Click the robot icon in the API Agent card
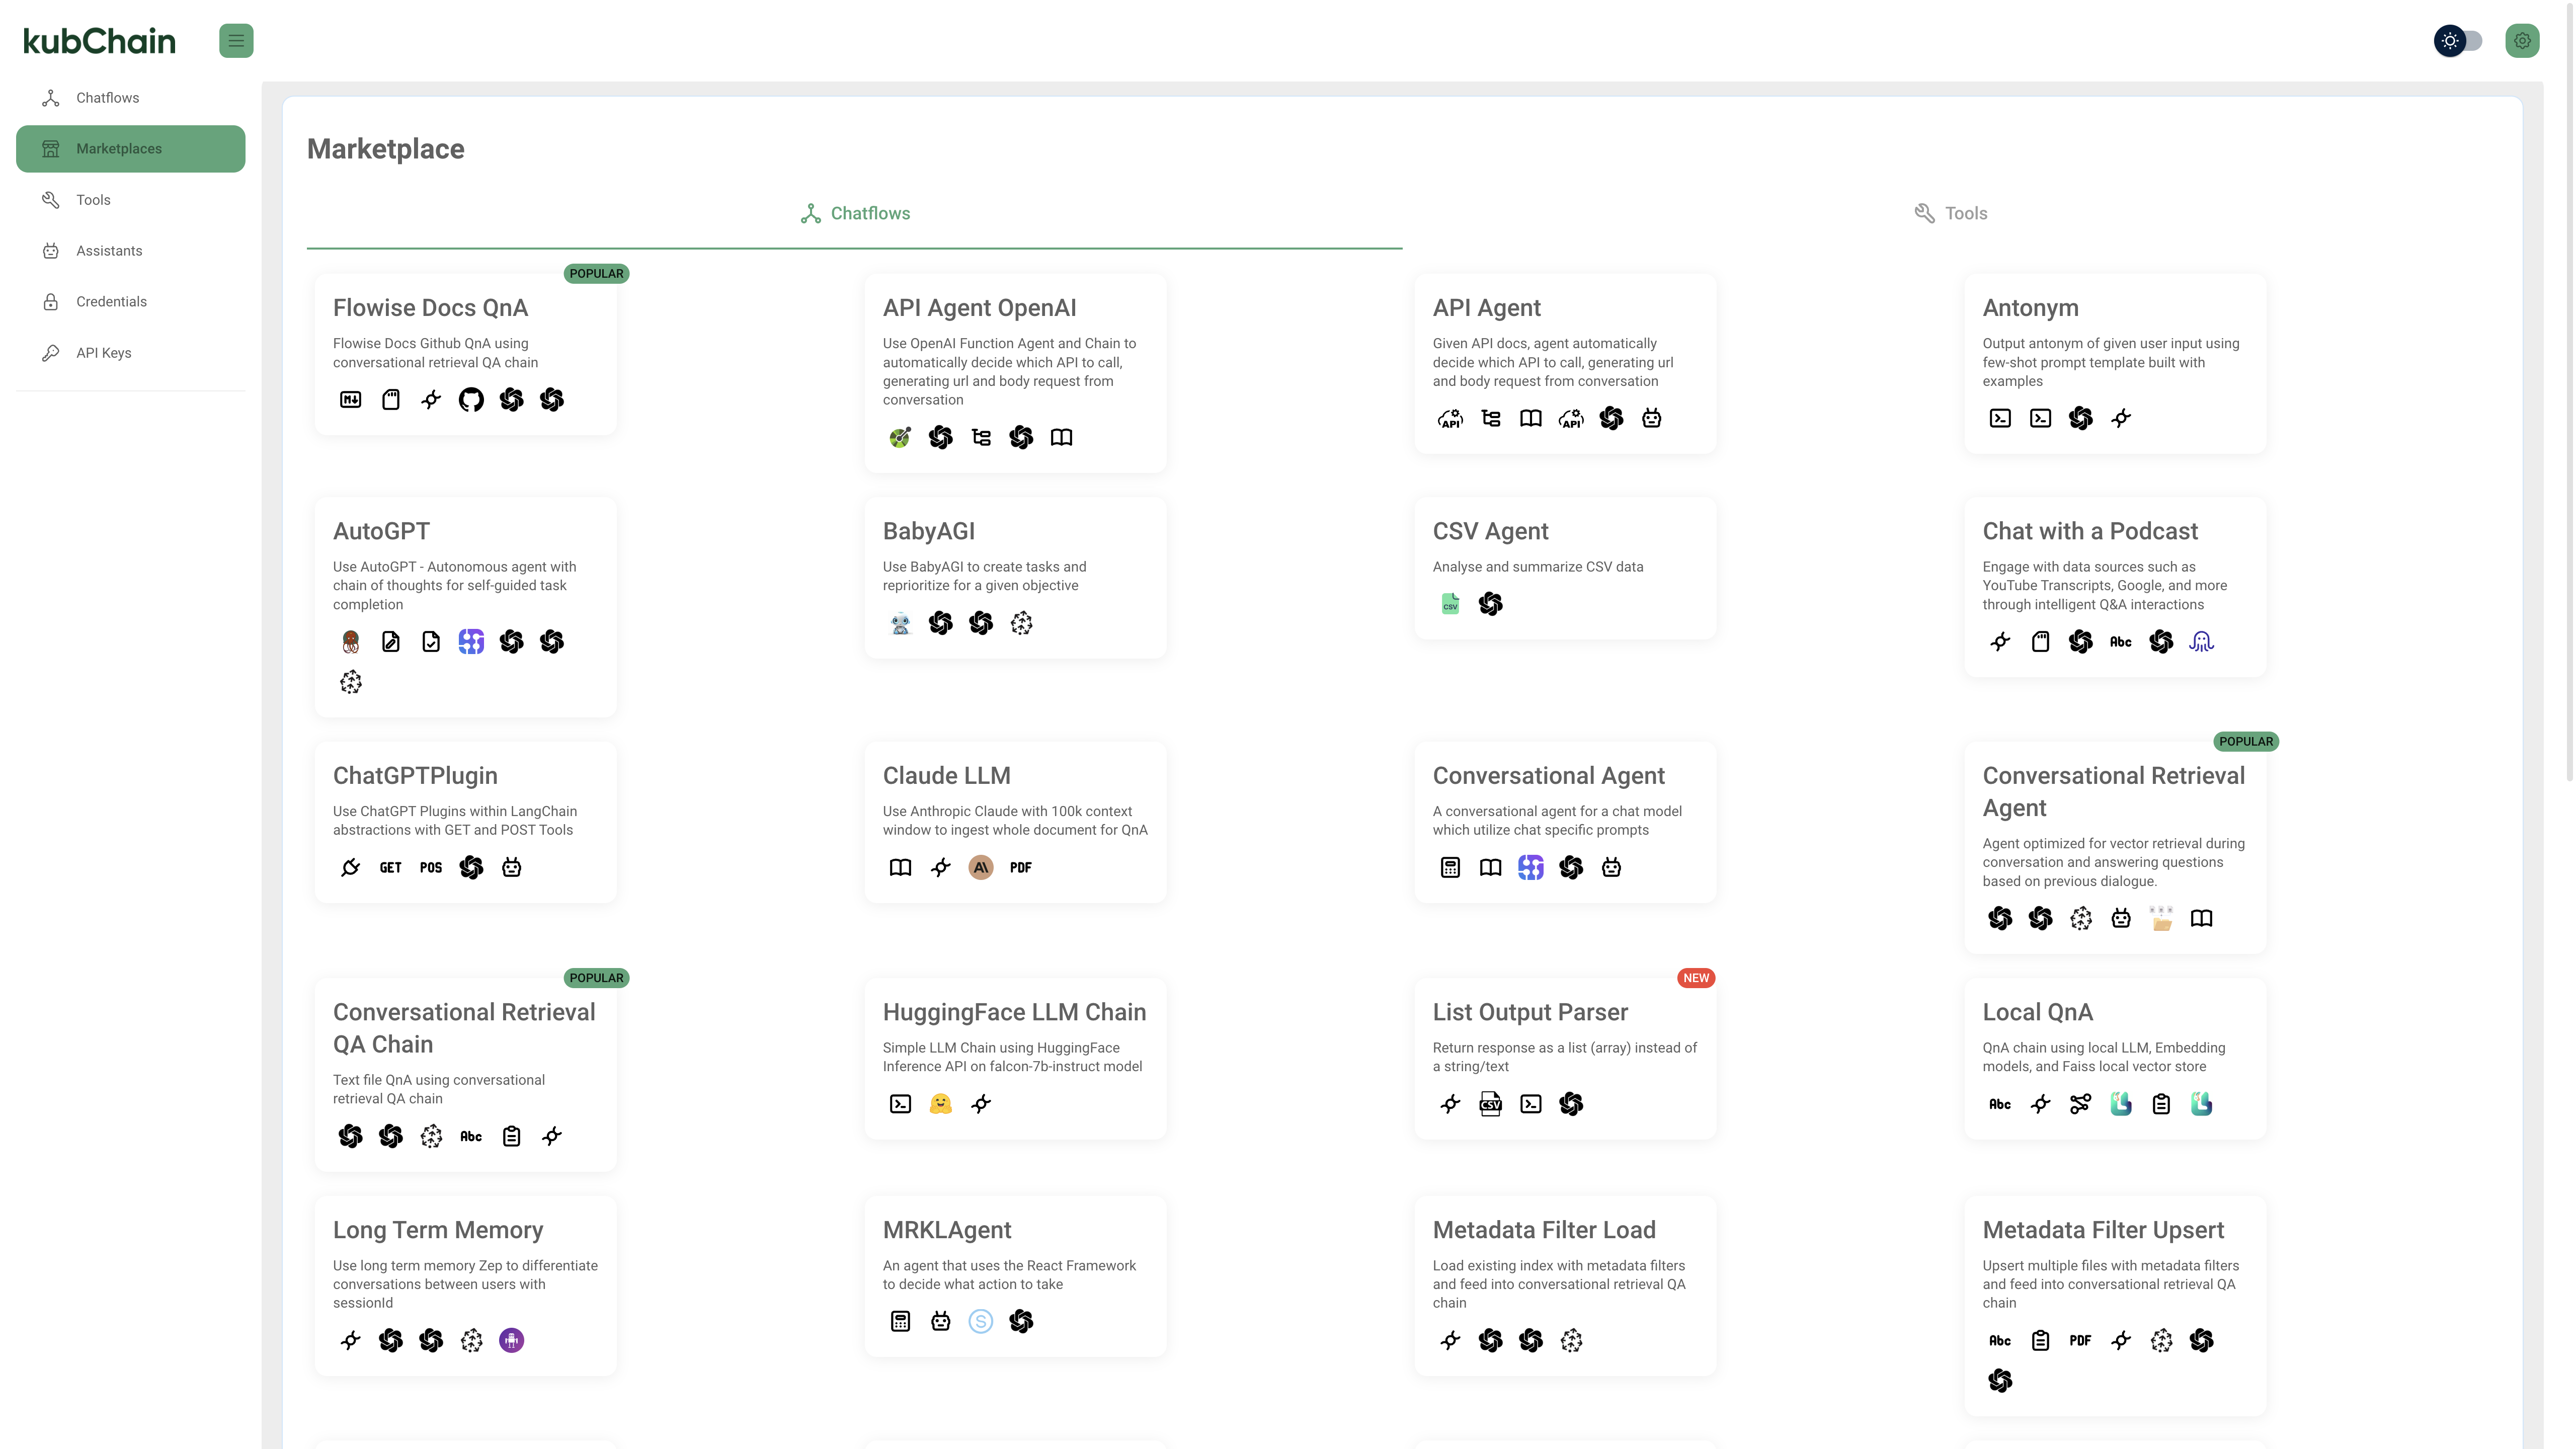 pos(1651,418)
